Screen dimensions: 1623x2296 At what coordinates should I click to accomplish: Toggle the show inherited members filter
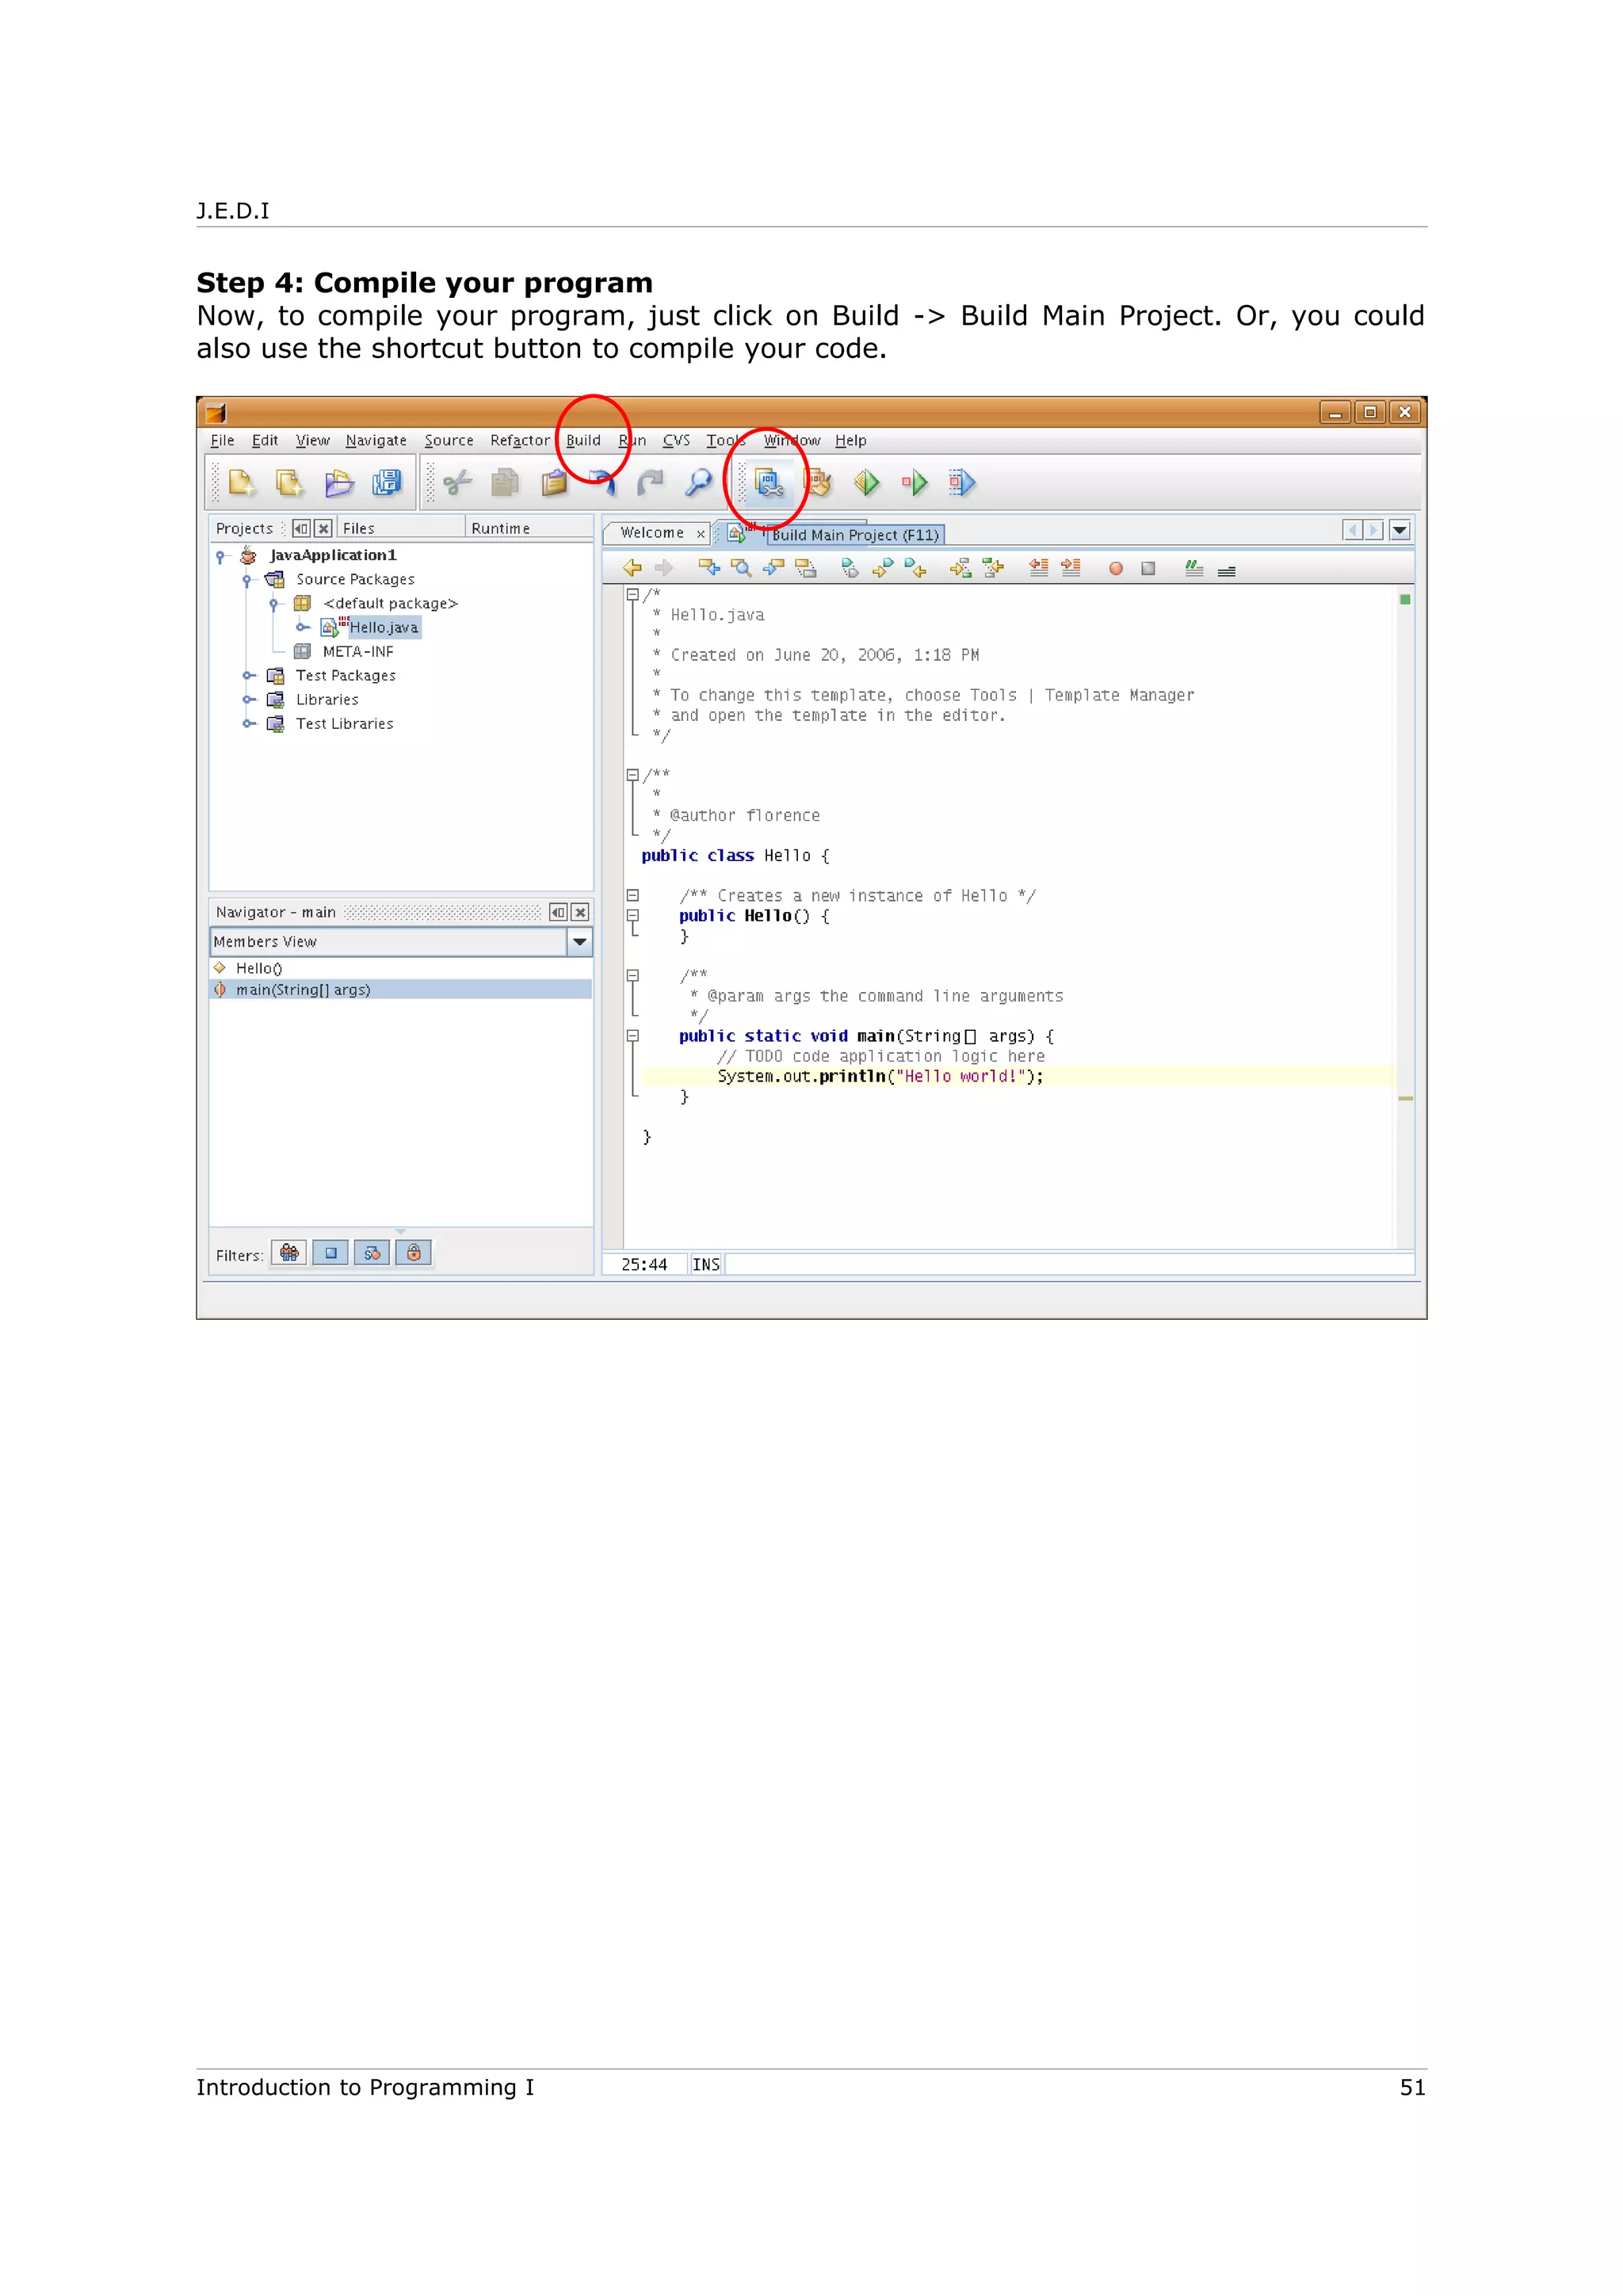pyautogui.click(x=289, y=1253)
